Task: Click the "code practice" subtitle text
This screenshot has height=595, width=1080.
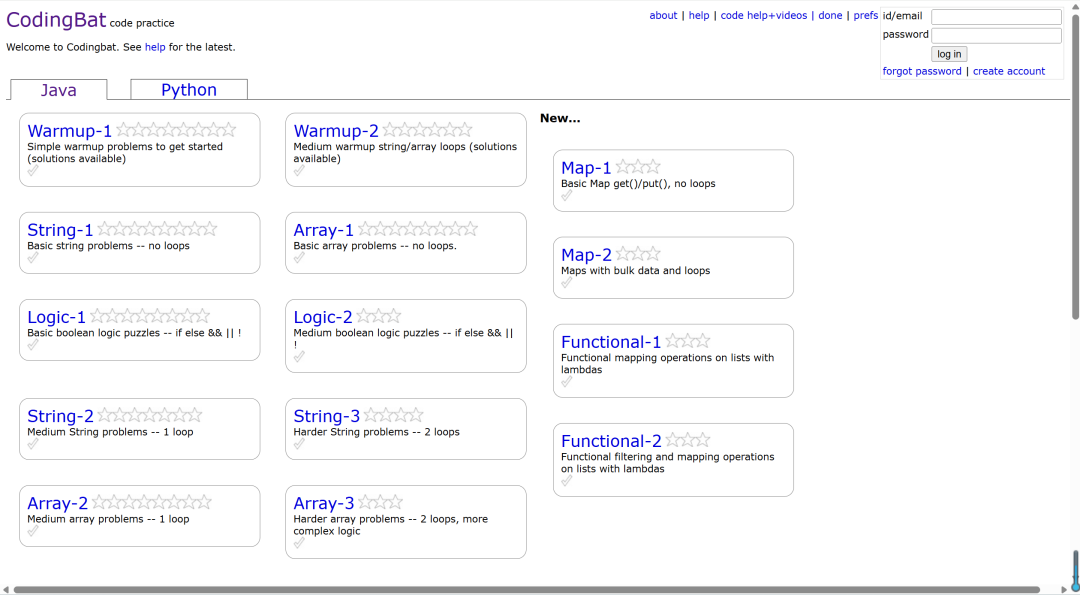Action: pyautogui.click(x=142, y=23)
